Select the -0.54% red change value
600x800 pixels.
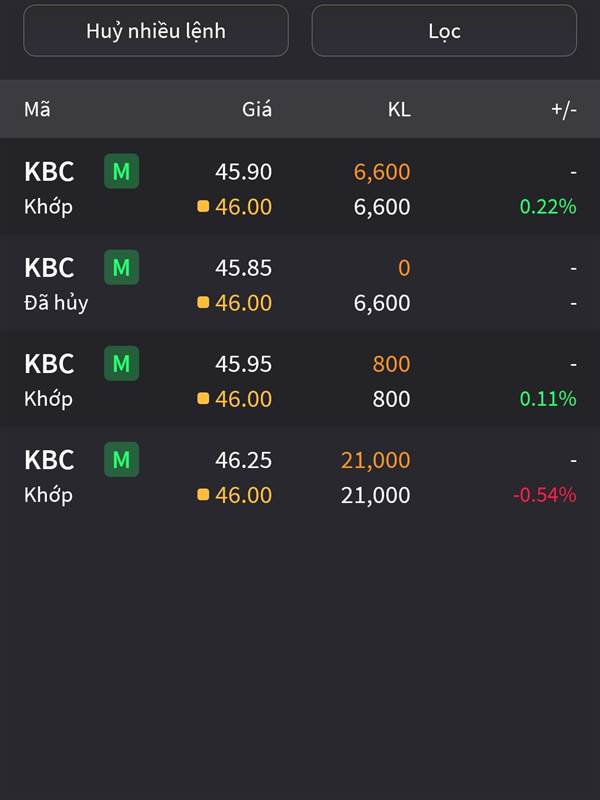click(544, 495)
